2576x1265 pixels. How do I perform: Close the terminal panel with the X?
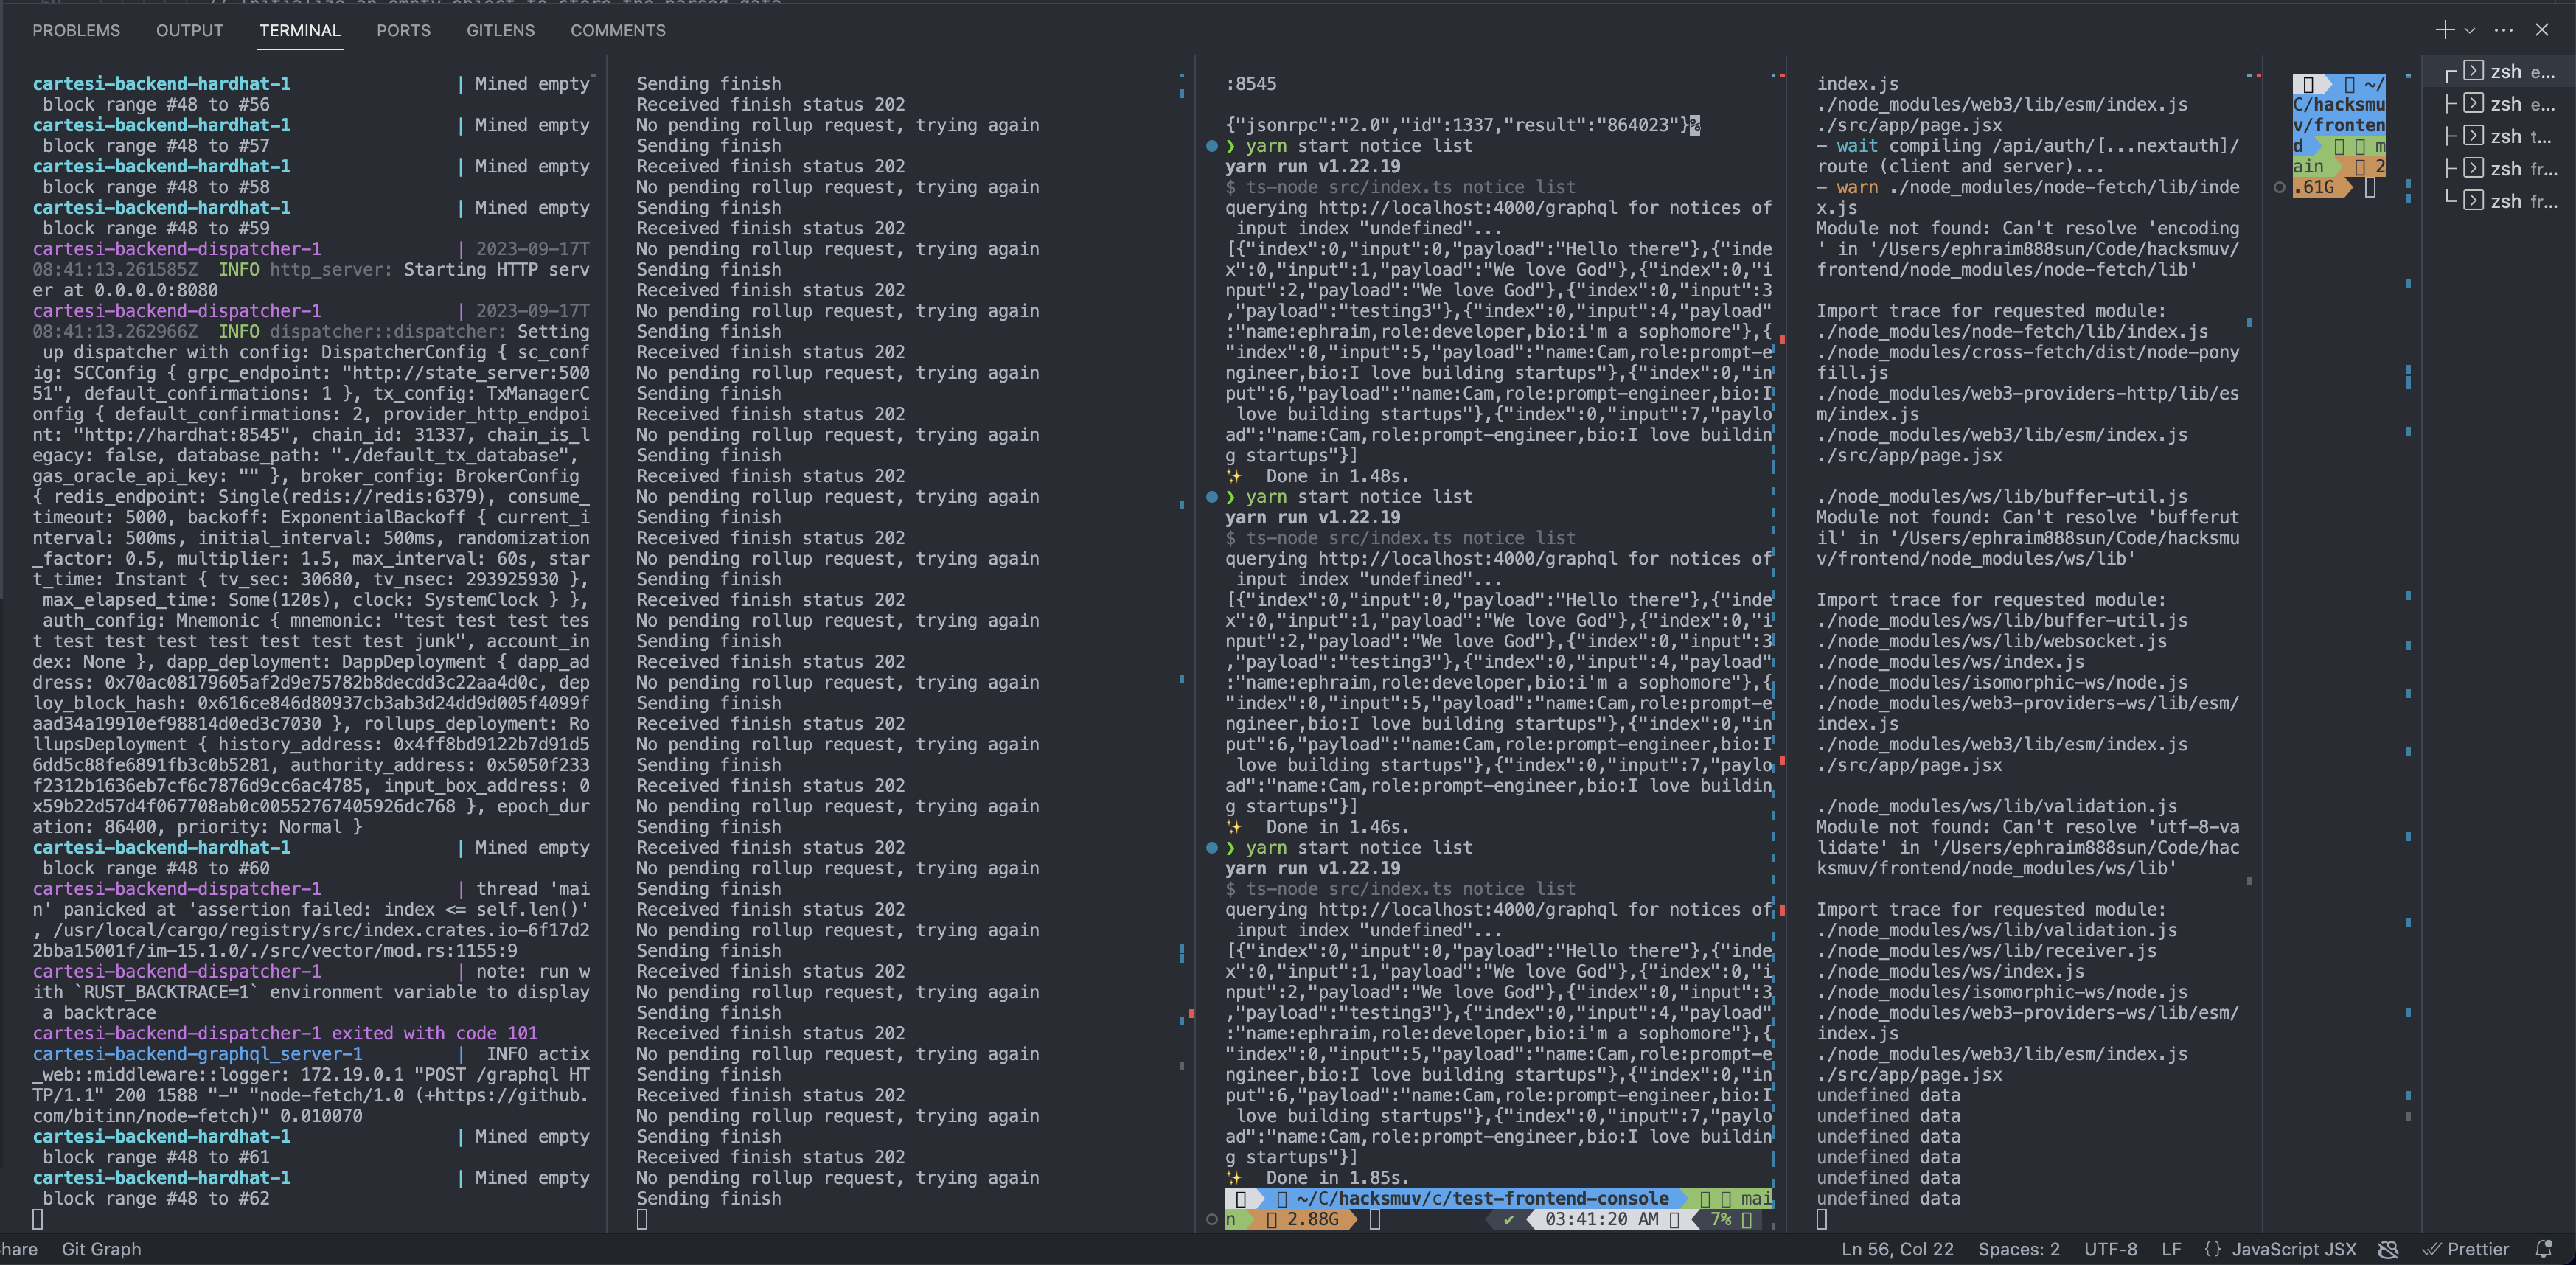point(2541,30)
